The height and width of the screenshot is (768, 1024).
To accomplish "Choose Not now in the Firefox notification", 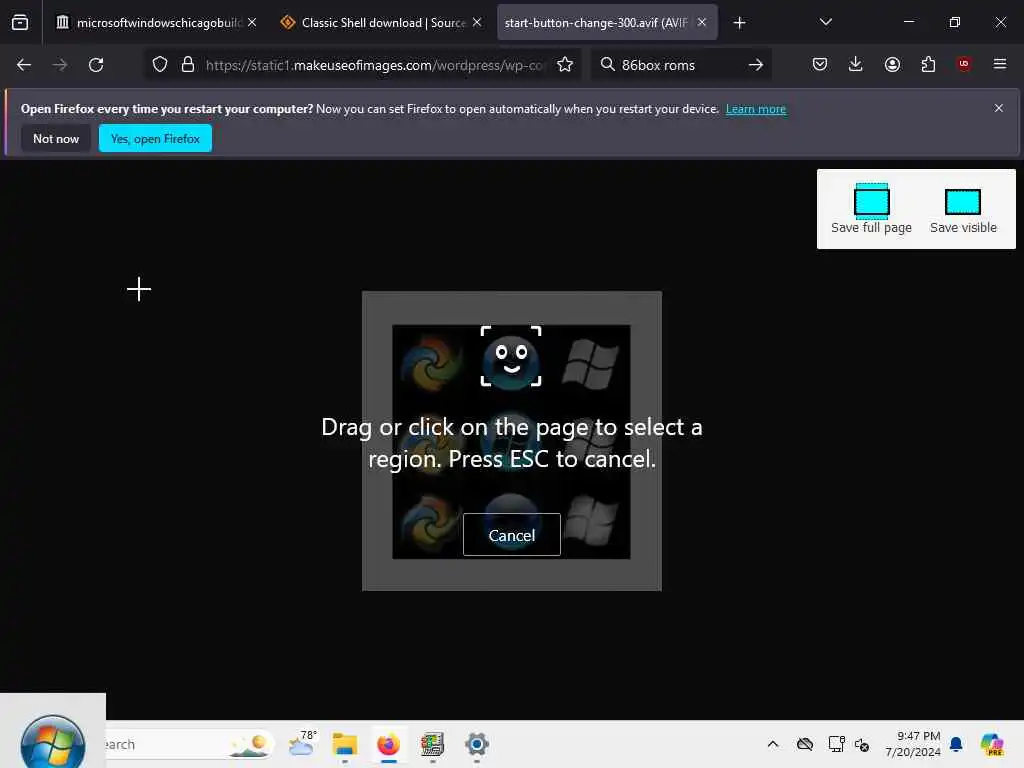I will tap(56, 138).
